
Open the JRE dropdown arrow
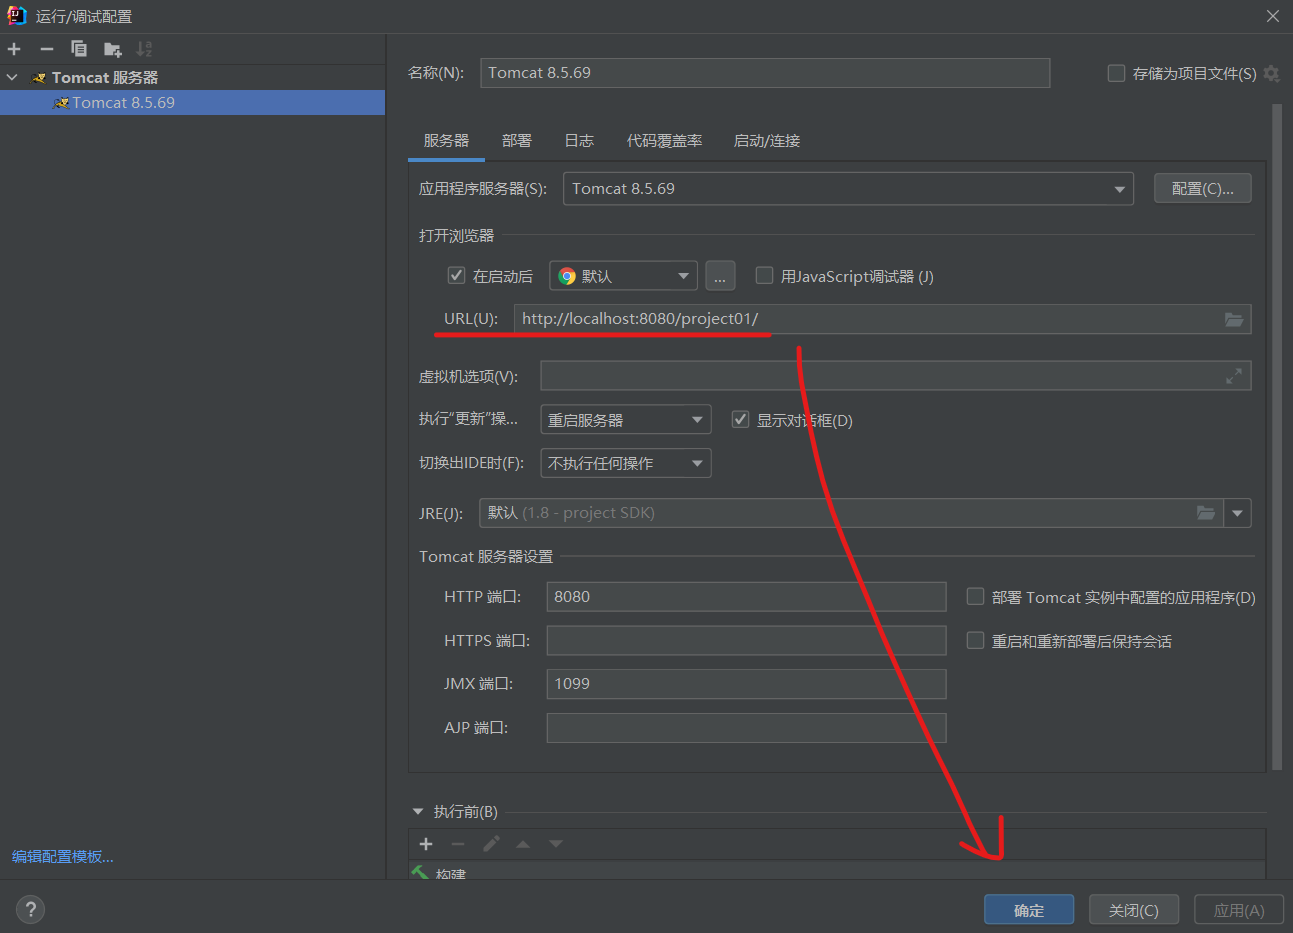pos(1237,513)
